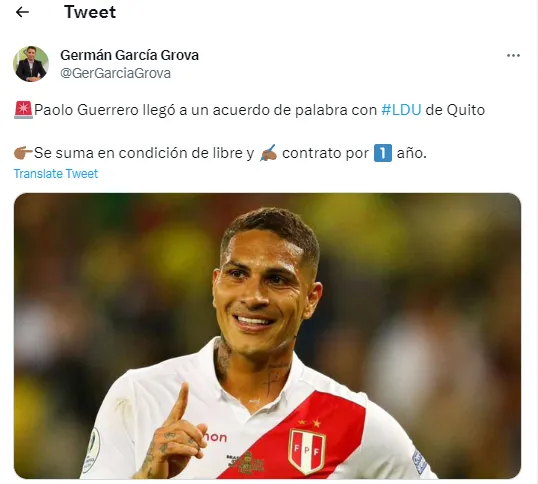Click the Copa América patch on sleeve

tap(92, 450)
